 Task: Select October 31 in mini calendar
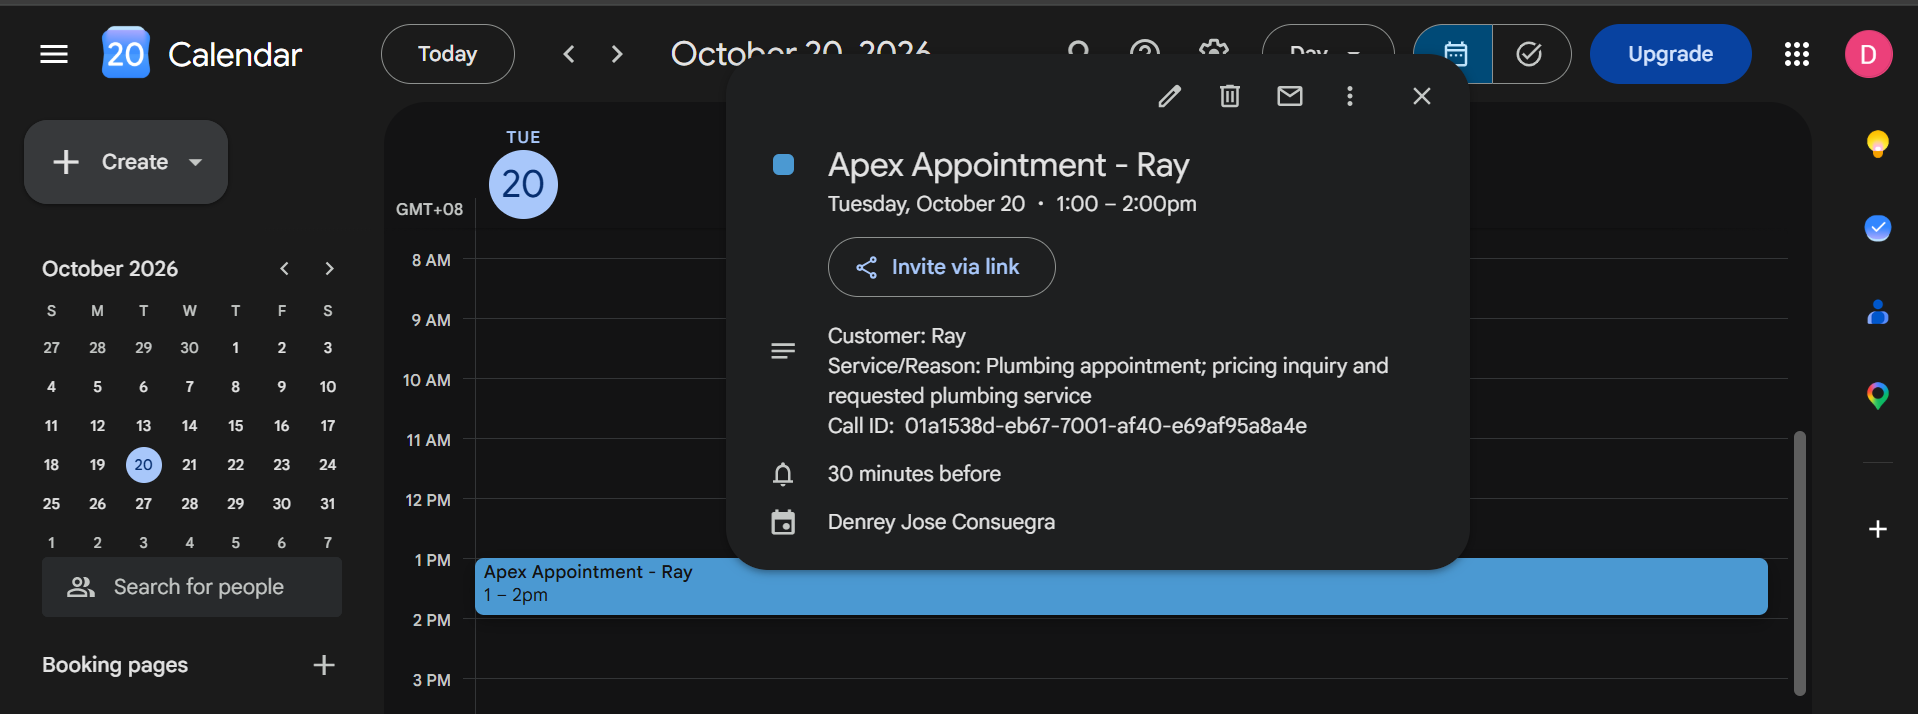[328, 504]
